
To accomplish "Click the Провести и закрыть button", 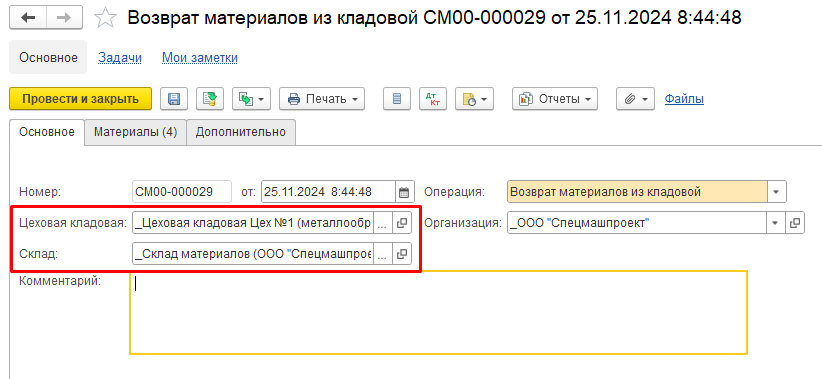I will pos(80,99).
